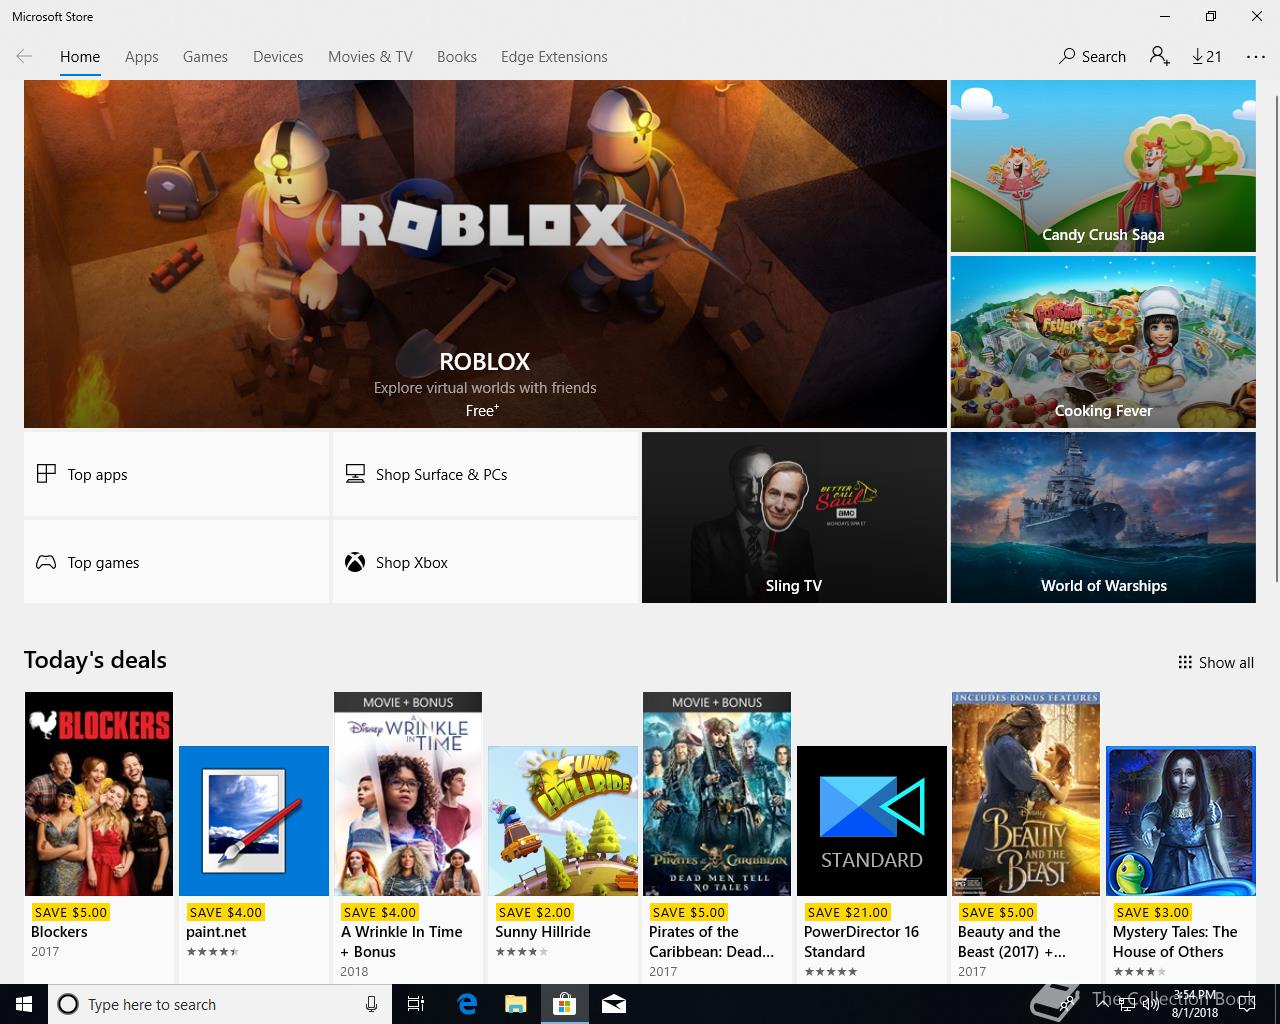Click the Today's deals heading
The height and width of the screenshot is (1024, 1280).
(95, 660)
